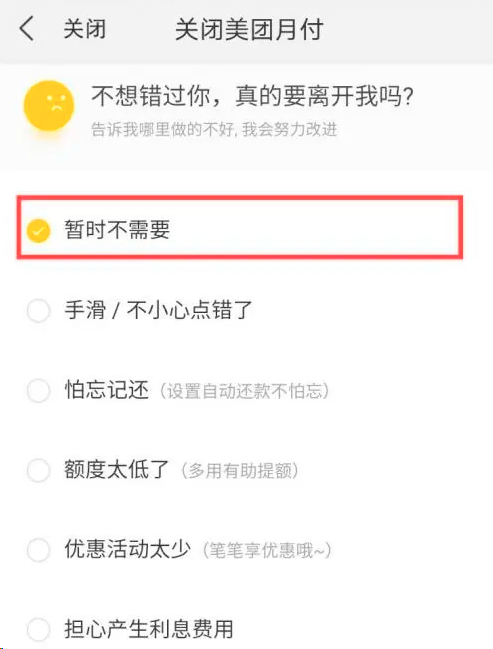Select the 优惠活动太少 radio circle
The width and height of the screenshot is (493, 649).
point(38,550)
